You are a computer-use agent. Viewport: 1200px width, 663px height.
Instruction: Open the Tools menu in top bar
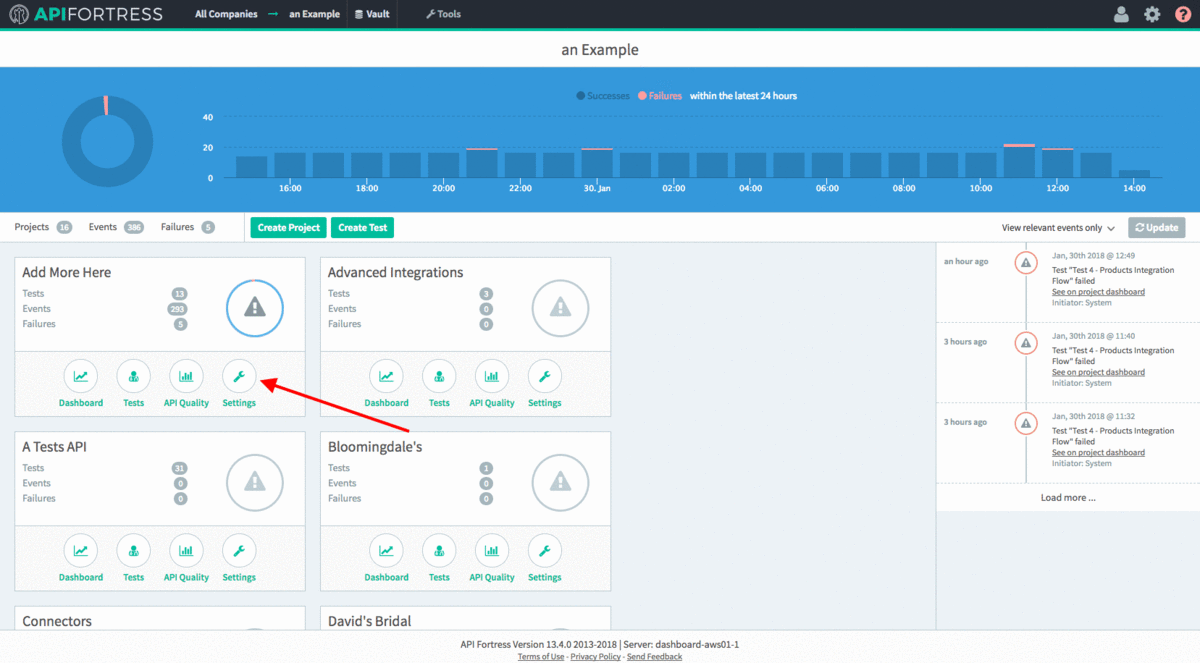click(x=443, y=14)
